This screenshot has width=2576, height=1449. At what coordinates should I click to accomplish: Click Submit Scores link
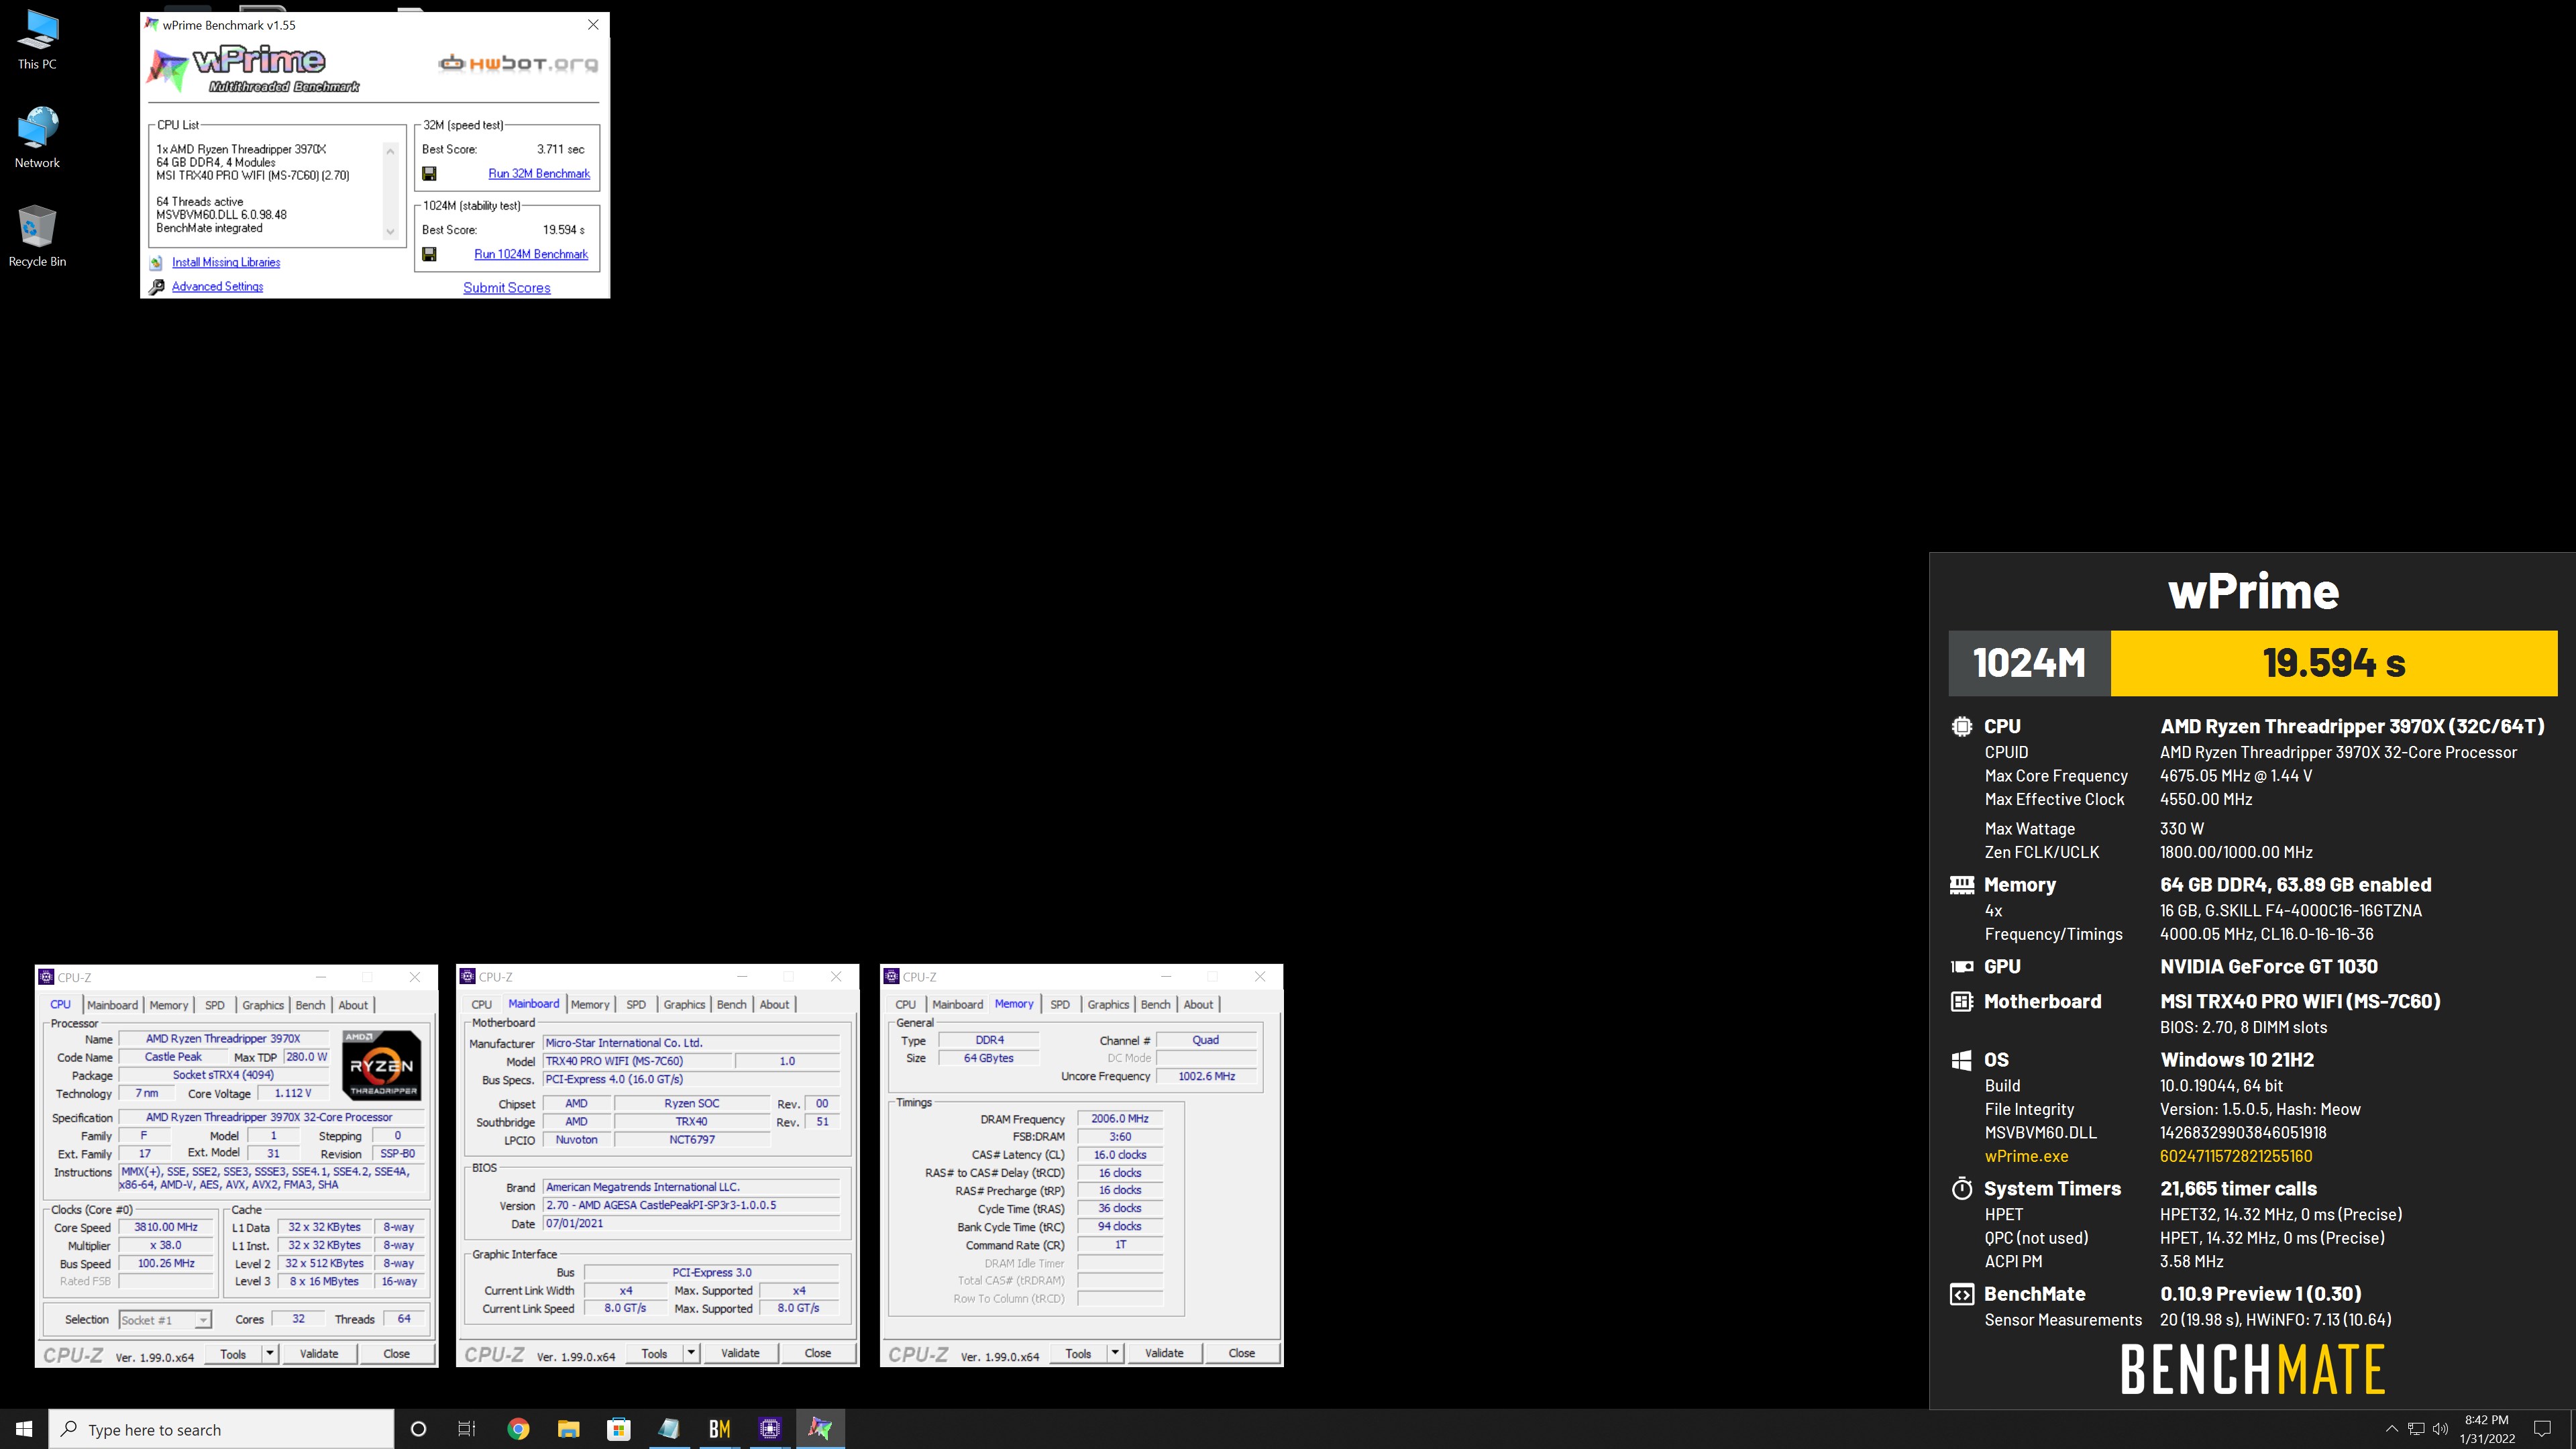pos(507,288)
